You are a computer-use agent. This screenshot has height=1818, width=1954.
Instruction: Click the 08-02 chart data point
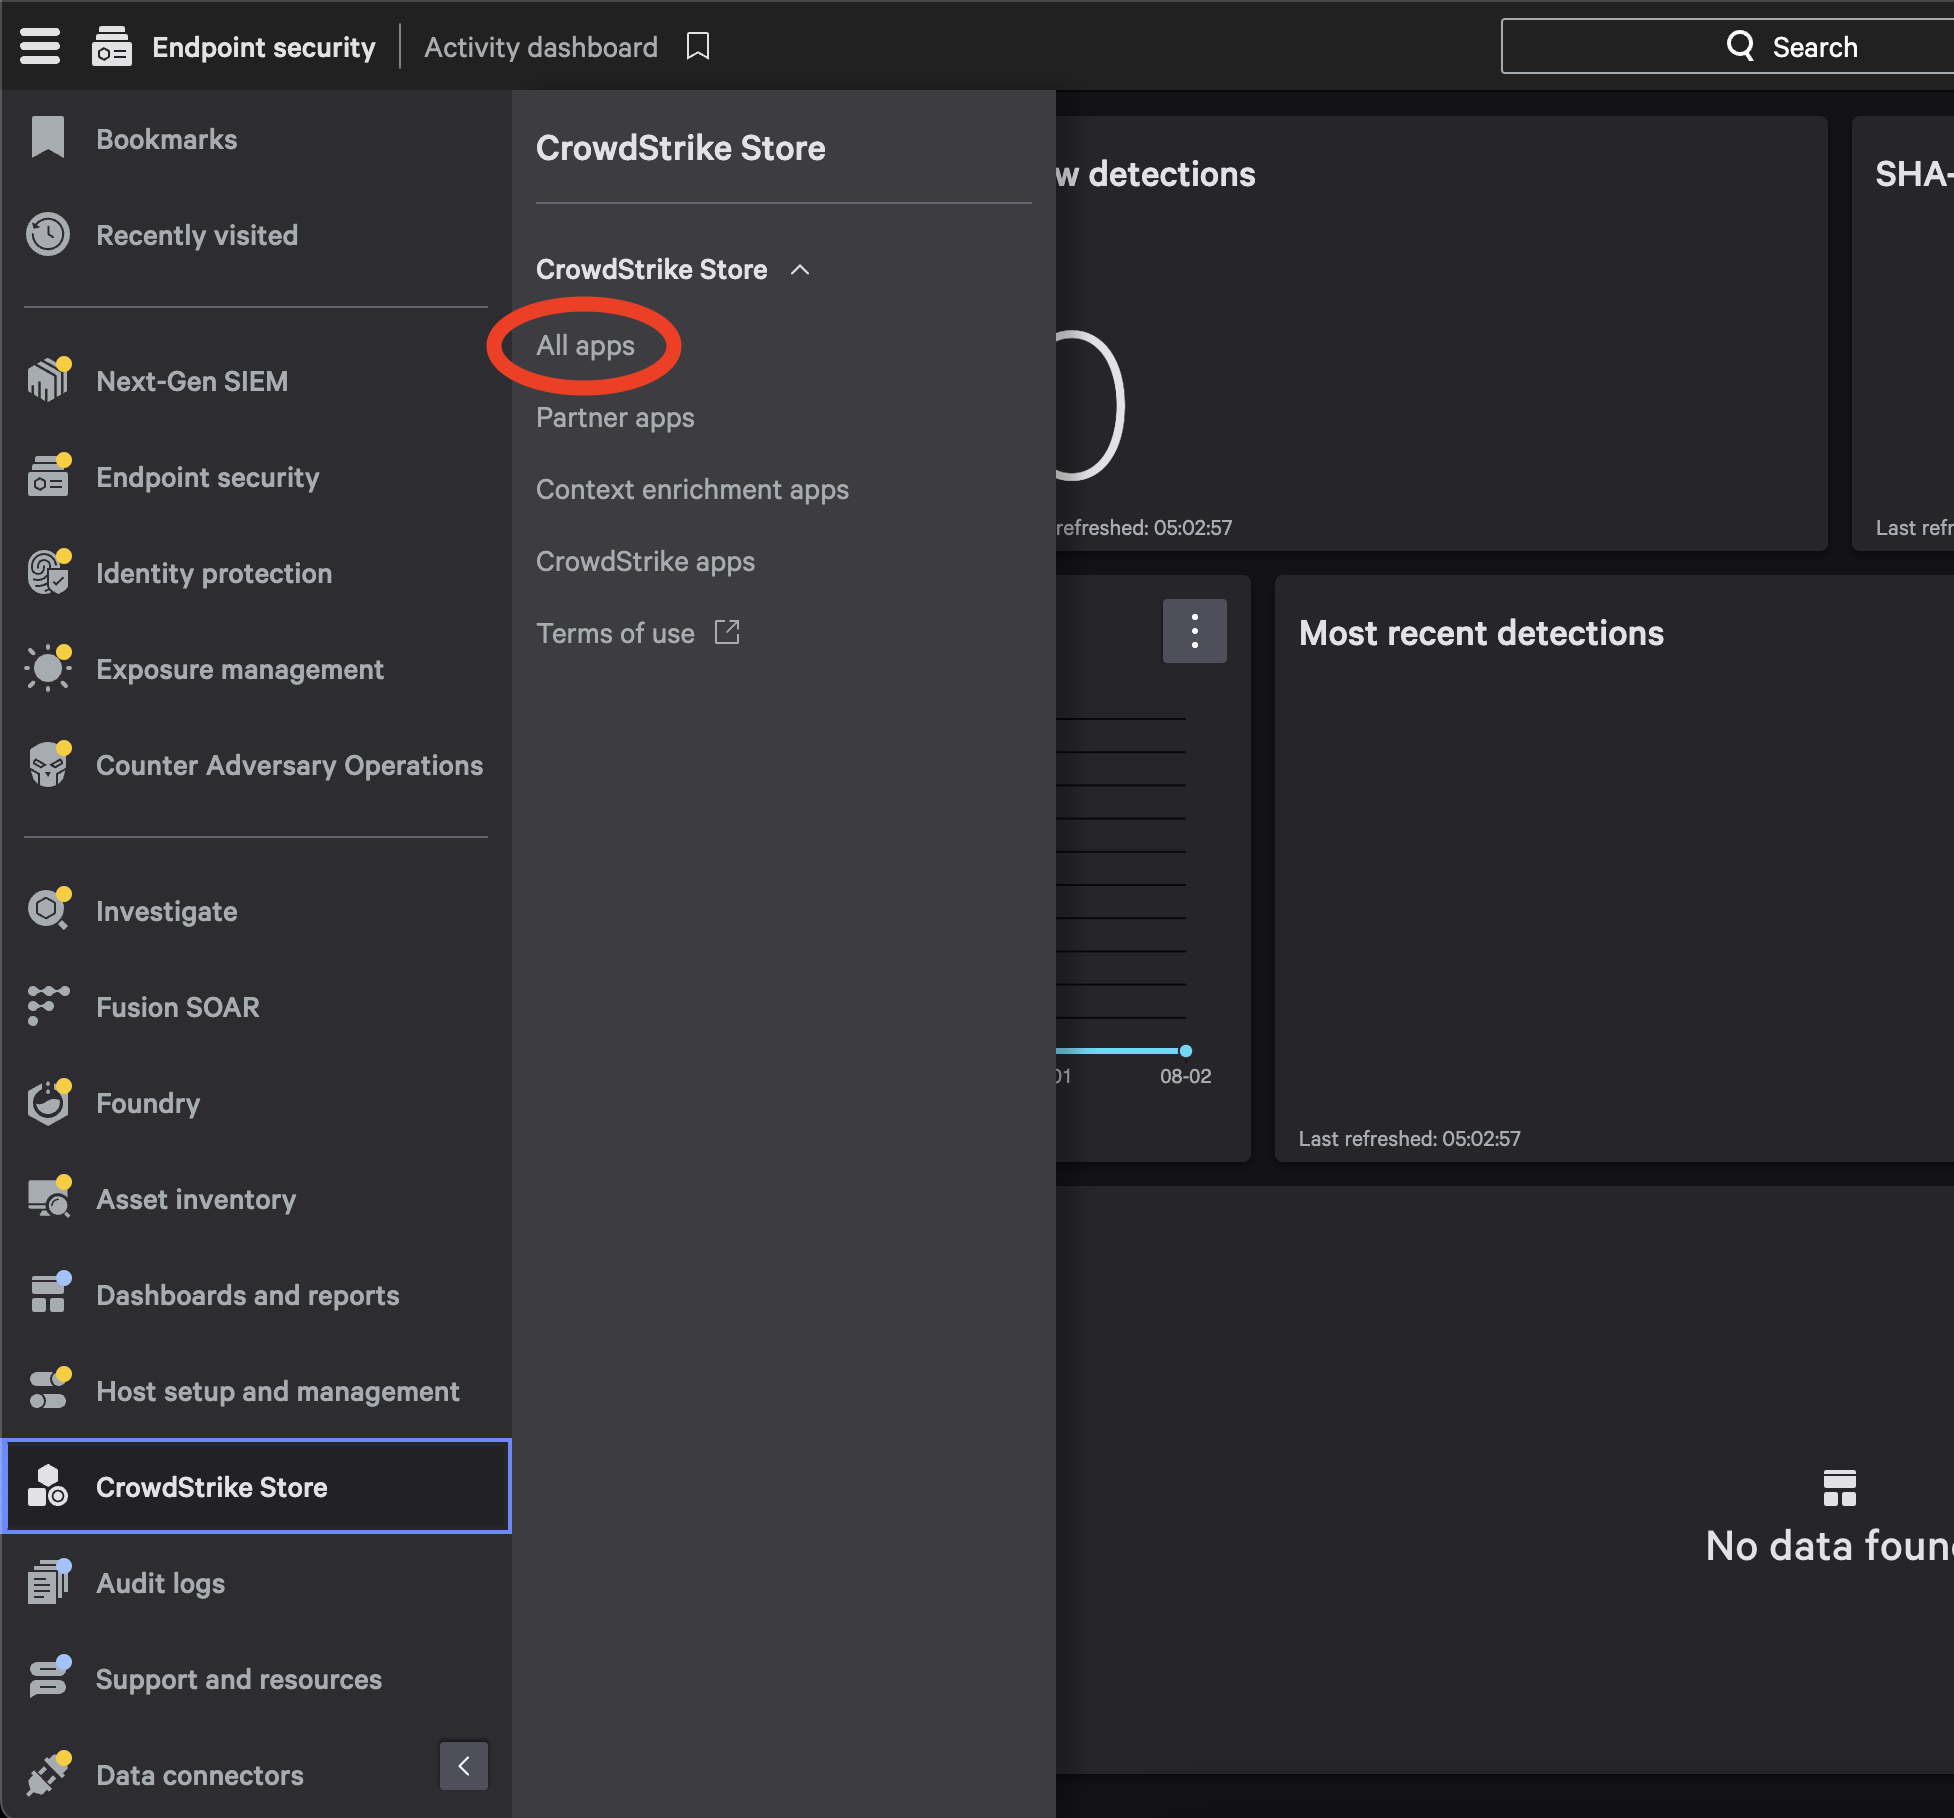pos(1185,1051)
